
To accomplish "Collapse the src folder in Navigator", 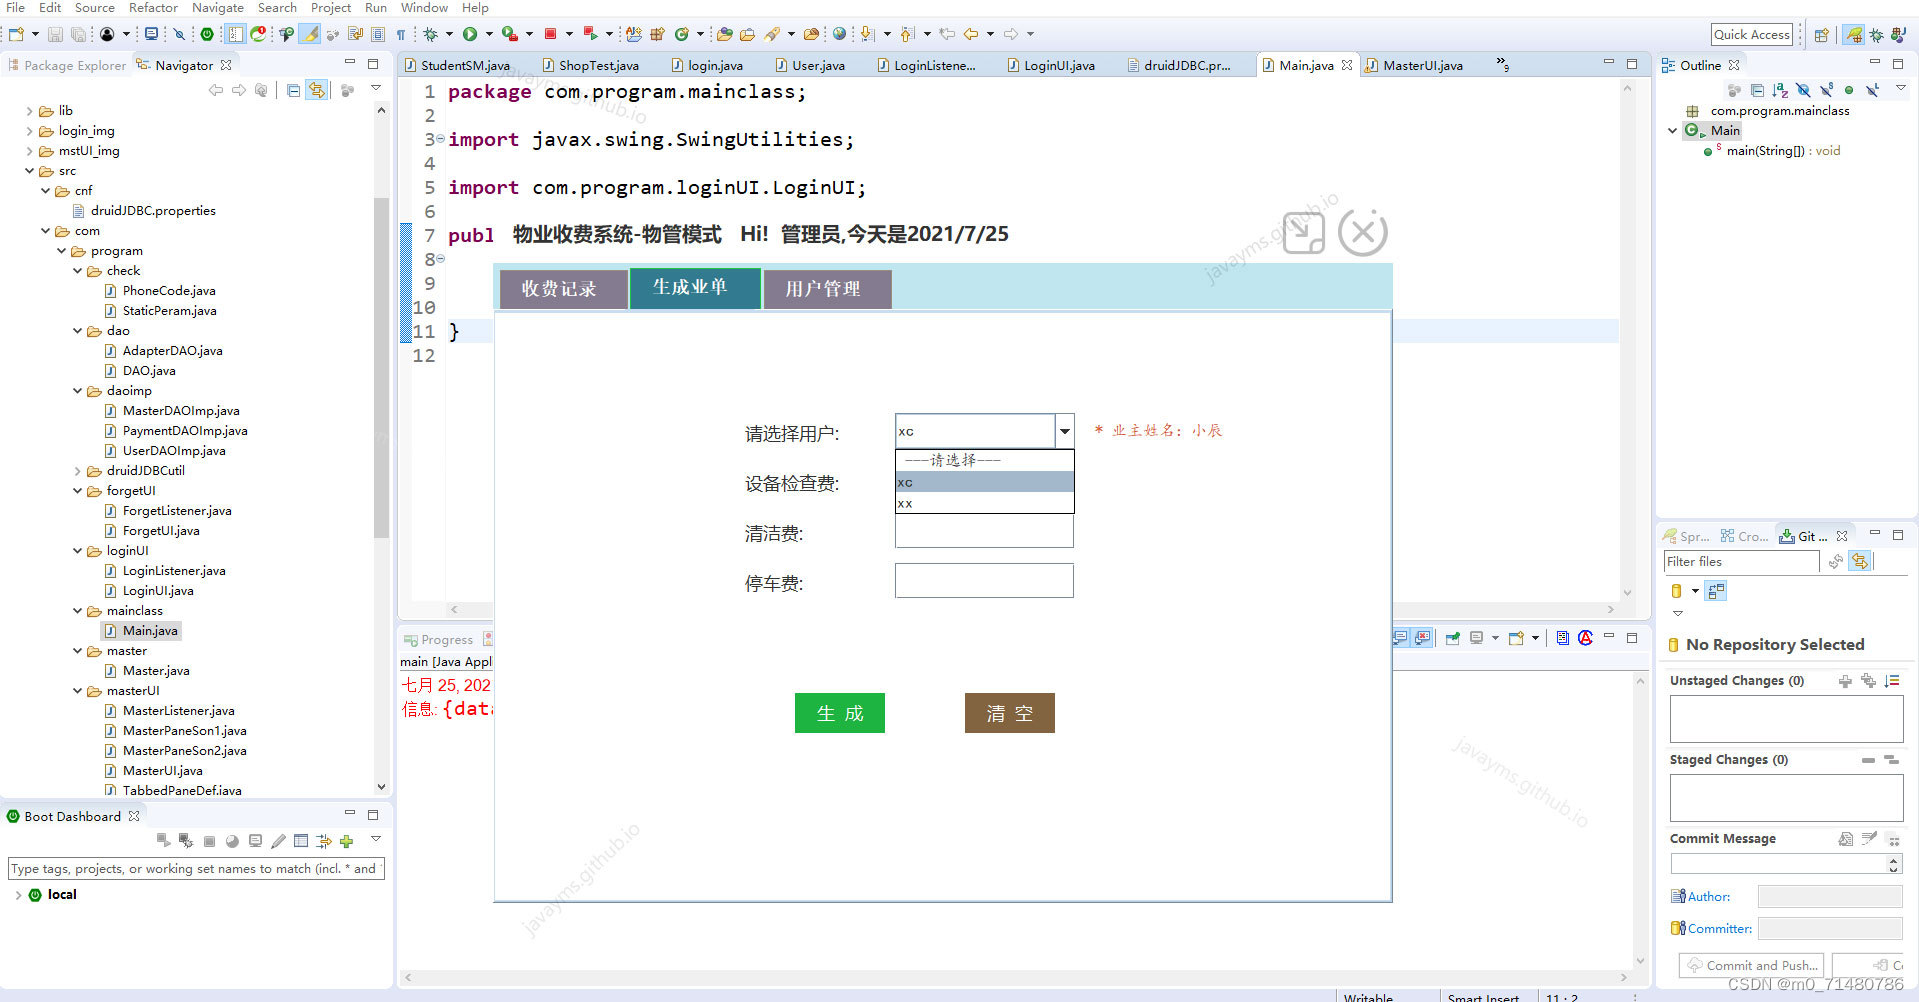I will 29,171.
